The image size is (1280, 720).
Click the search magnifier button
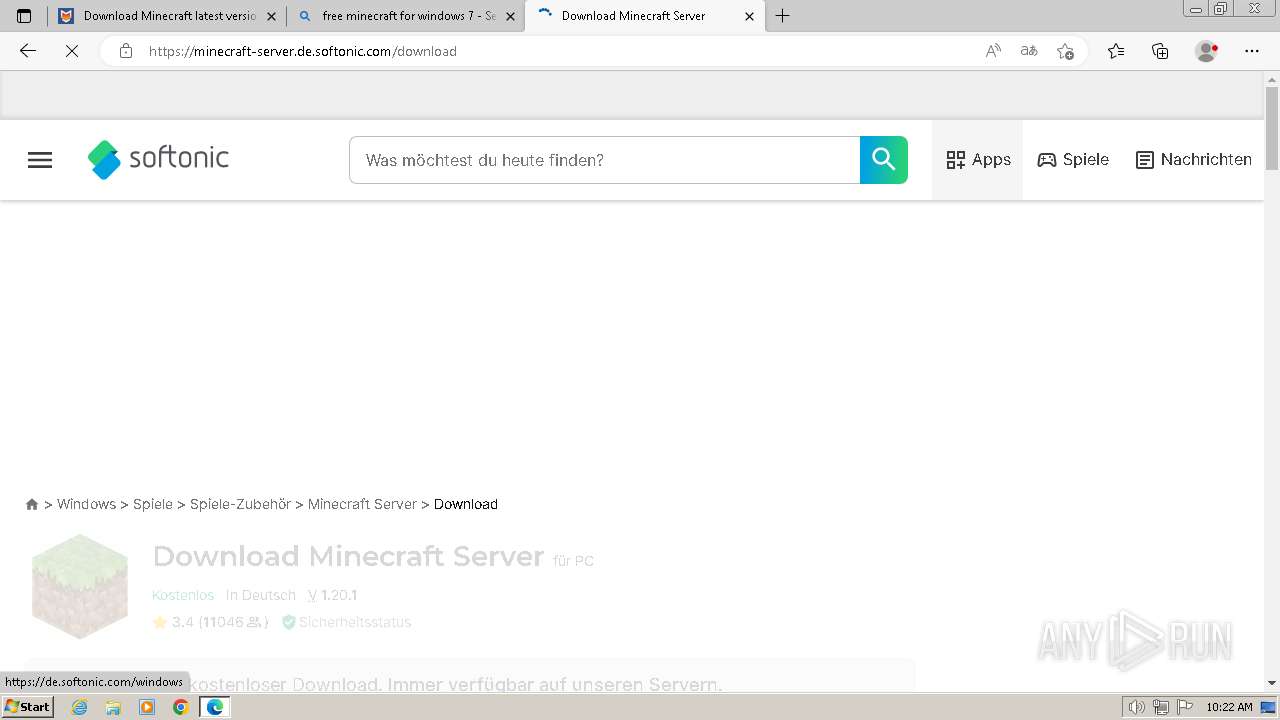coord(884,160)
